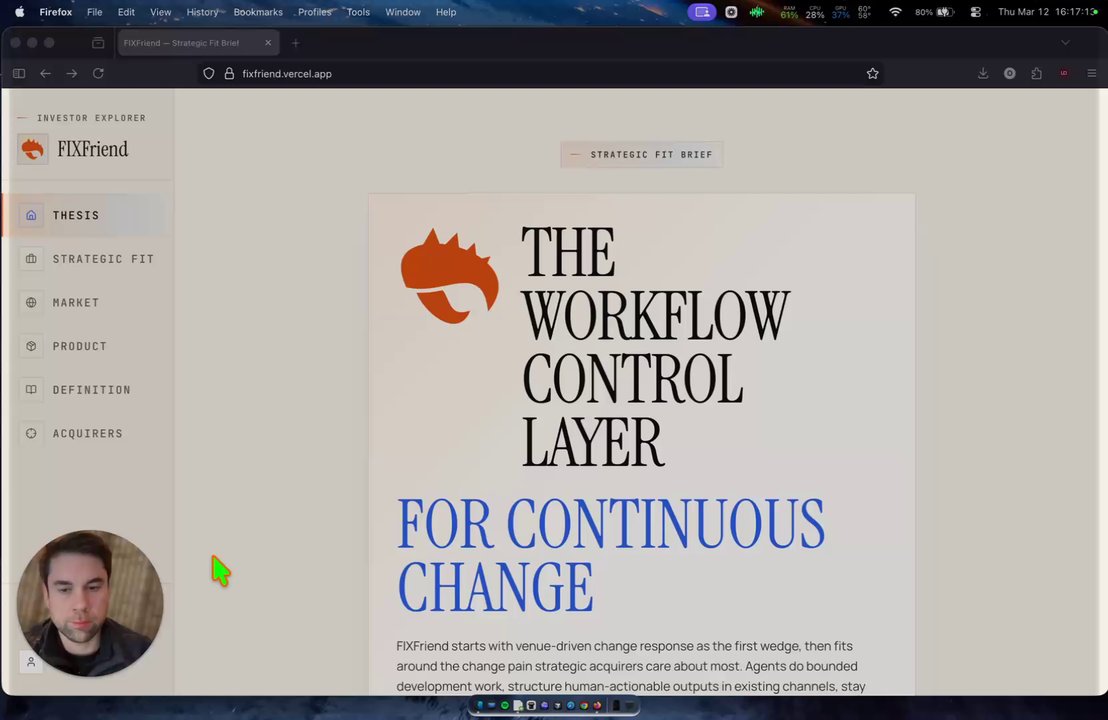This screenshot has width=1108, height=720.
Task: Click the site security padlock icon
Action: 229,73
